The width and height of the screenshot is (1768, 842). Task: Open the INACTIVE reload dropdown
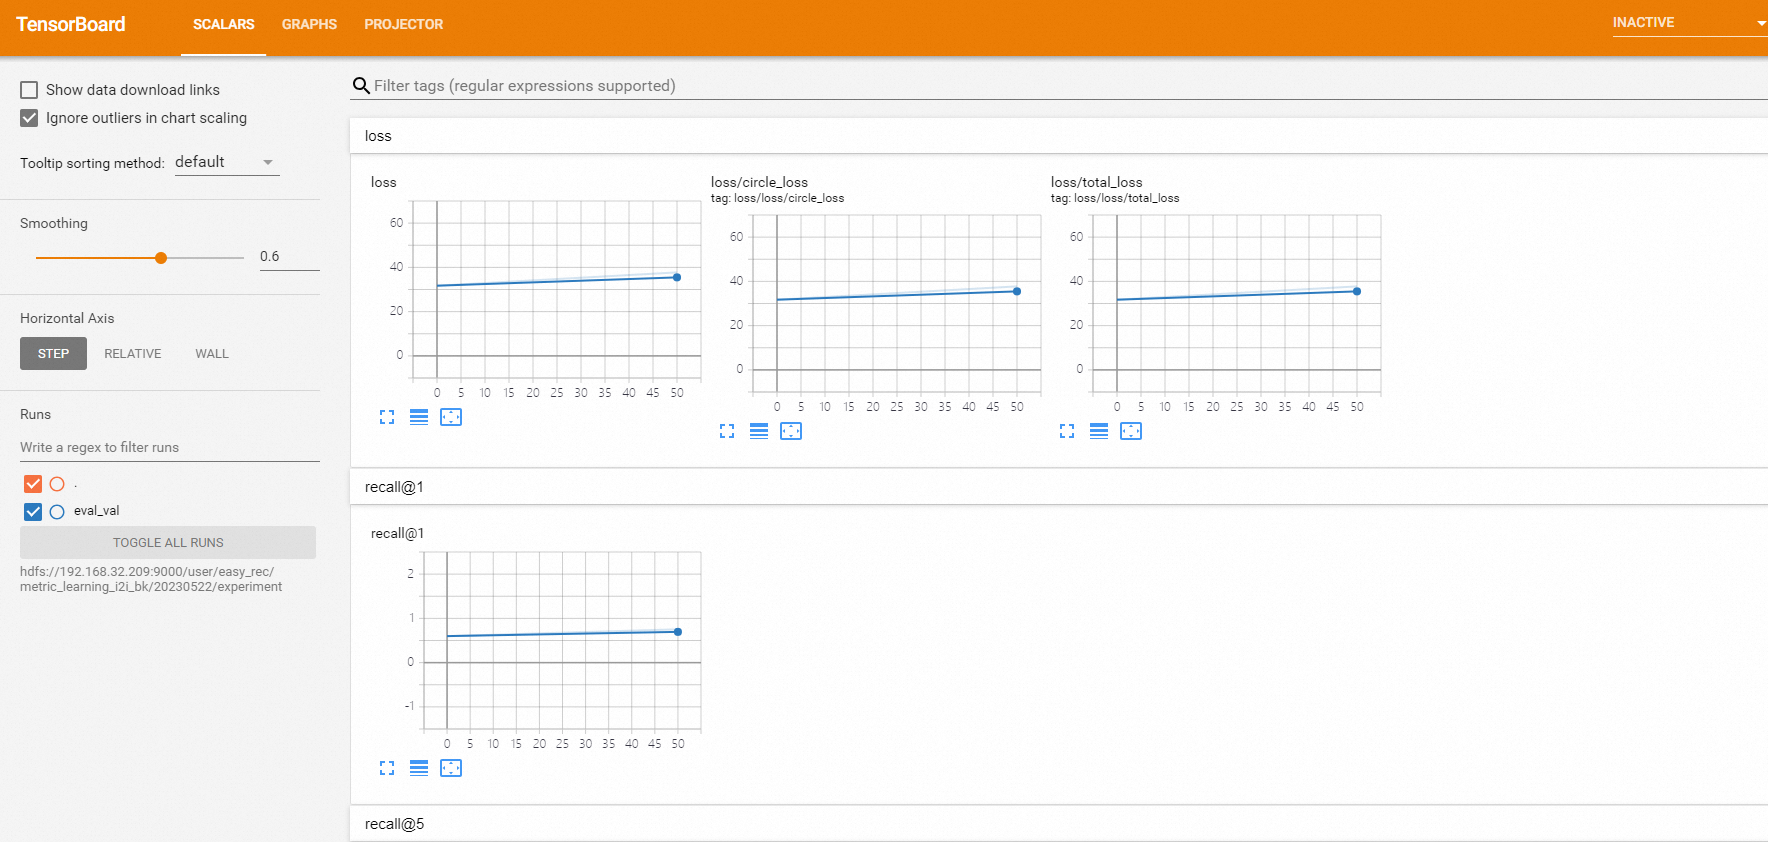(1690, 23)
